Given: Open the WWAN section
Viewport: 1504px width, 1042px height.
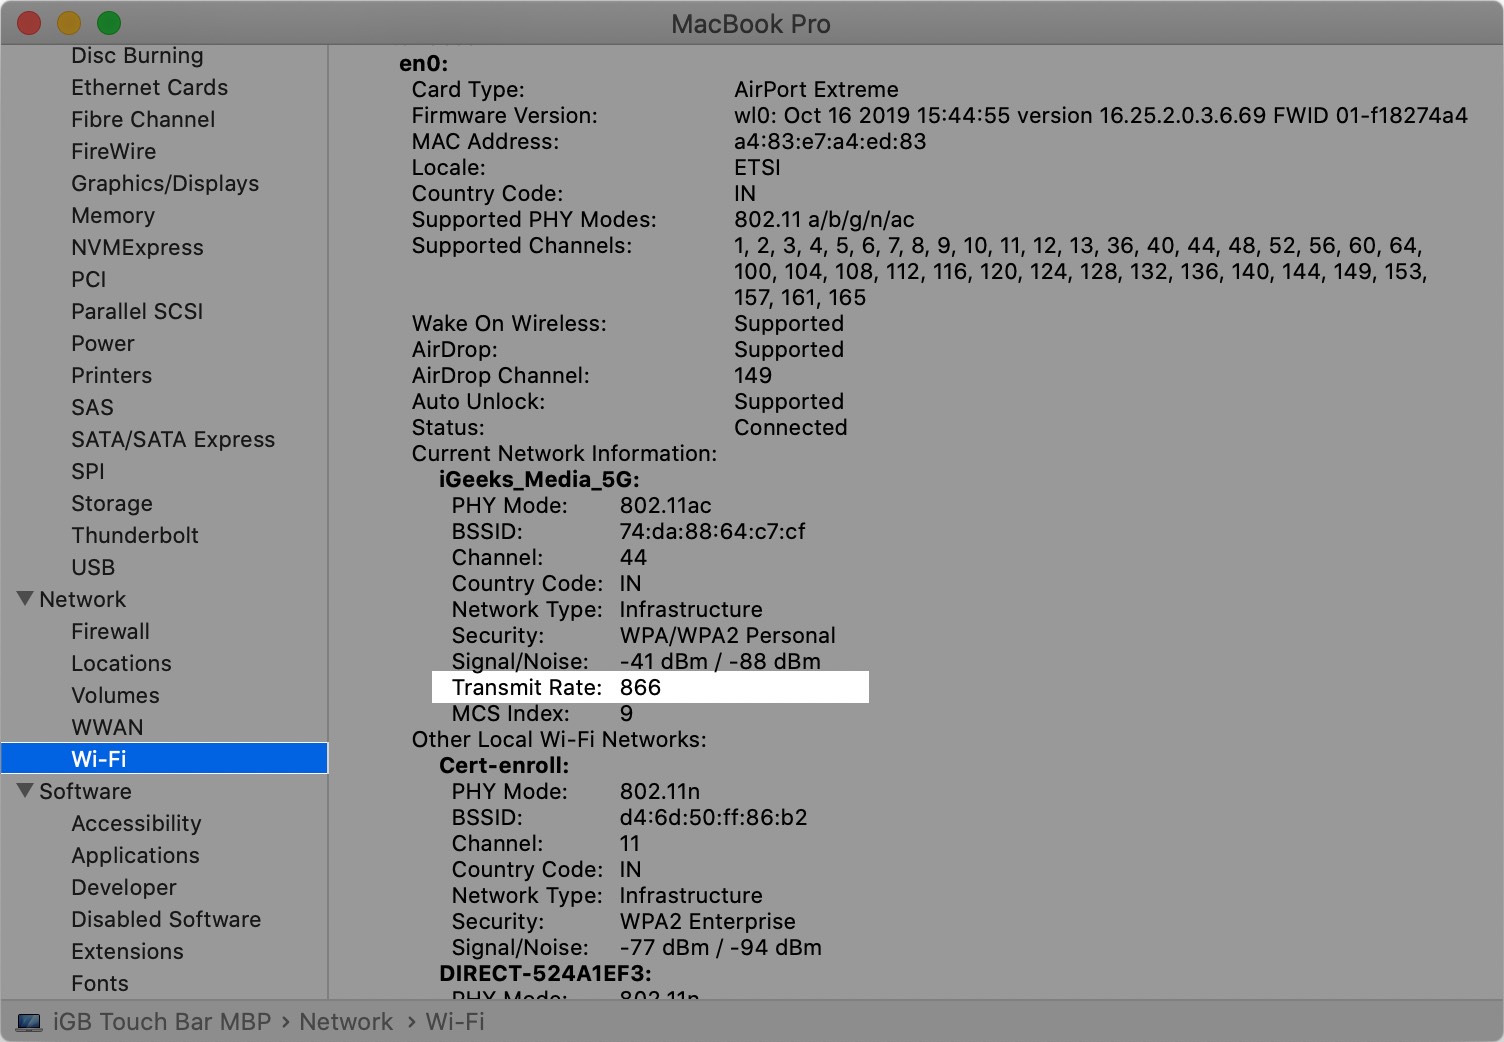Looking at the screenshot, I should [107, 727].
